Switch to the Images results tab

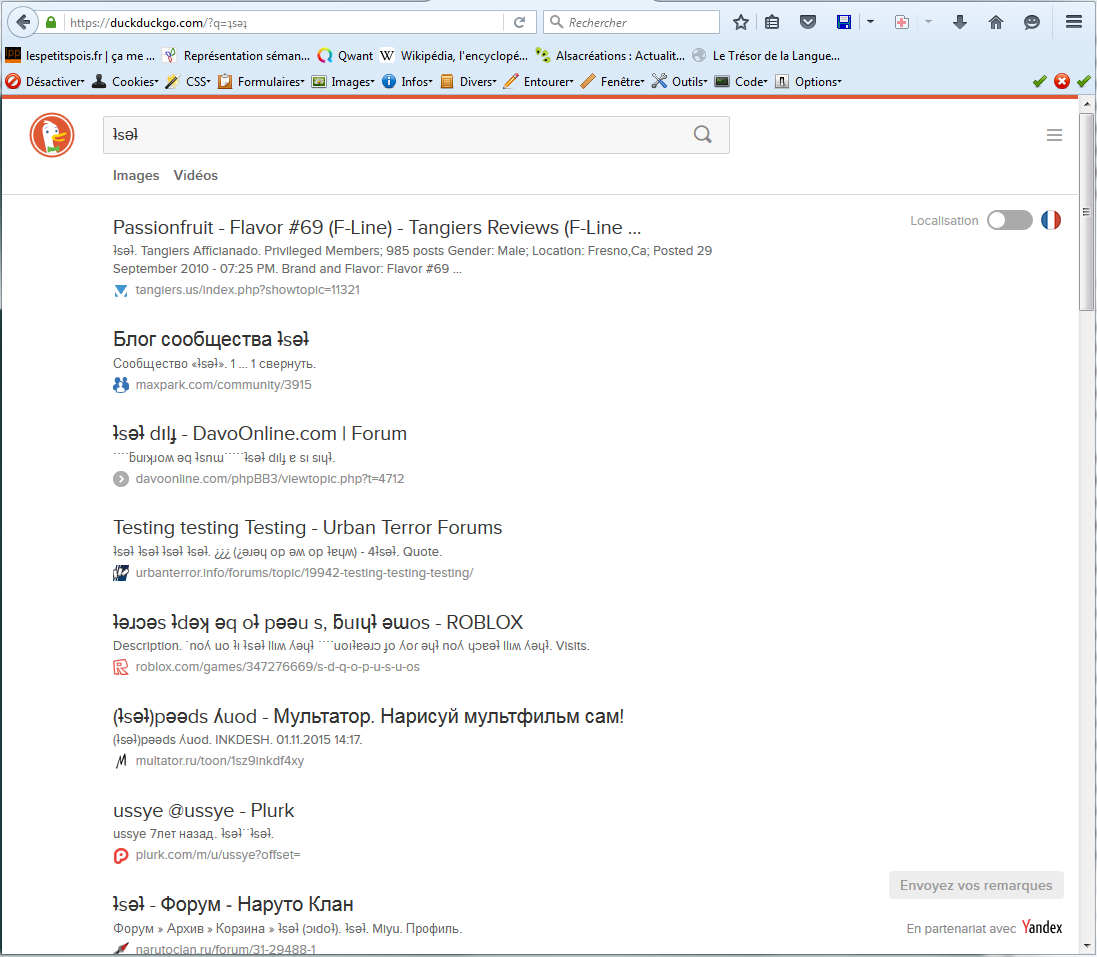point(136,175)
